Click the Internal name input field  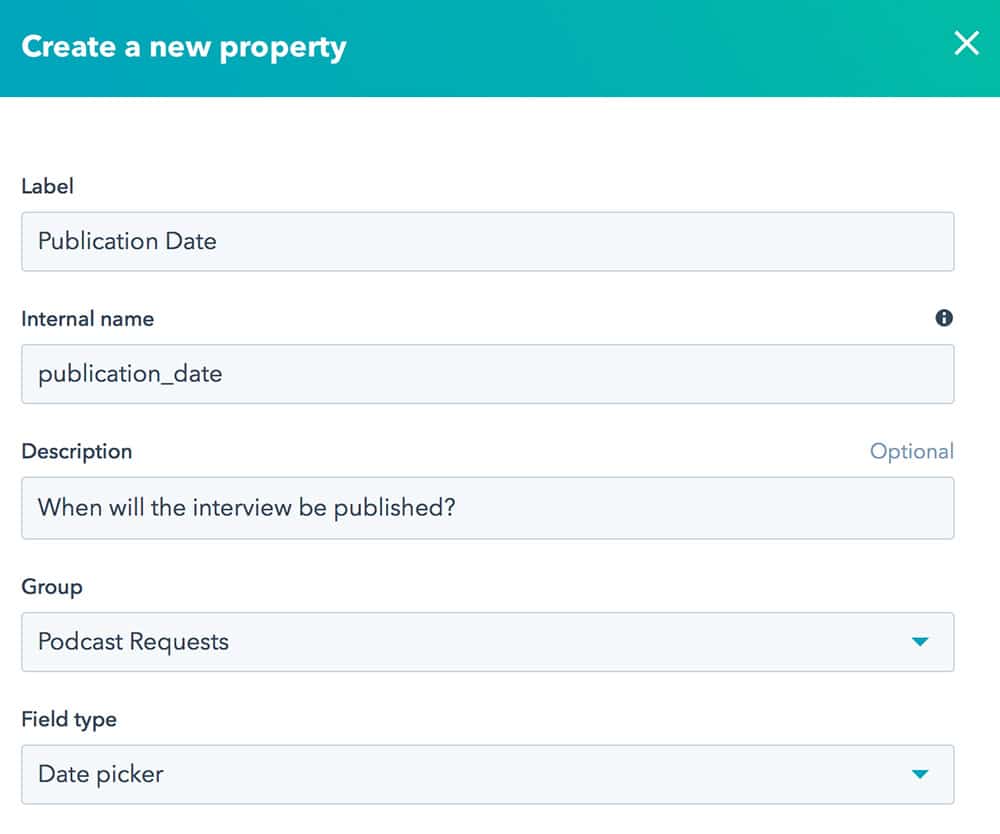click(400, 373)
